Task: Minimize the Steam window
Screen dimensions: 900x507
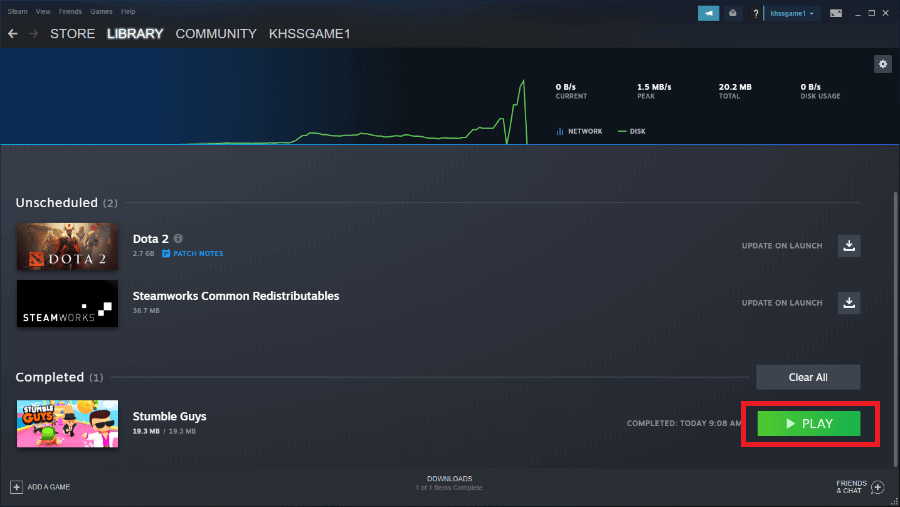Action: coord(858,13)
